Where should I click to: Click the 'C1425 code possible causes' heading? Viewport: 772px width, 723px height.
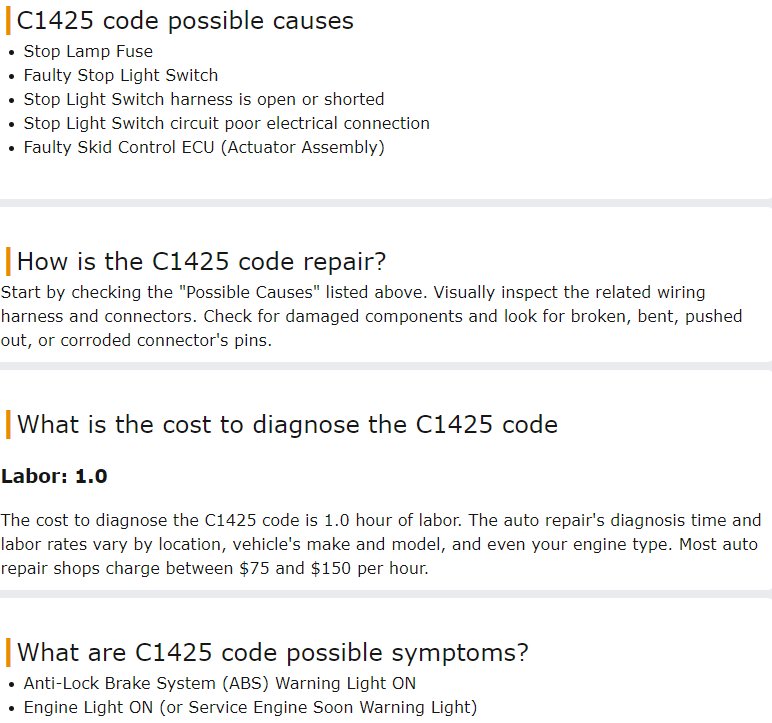click(x=185, y=21)
